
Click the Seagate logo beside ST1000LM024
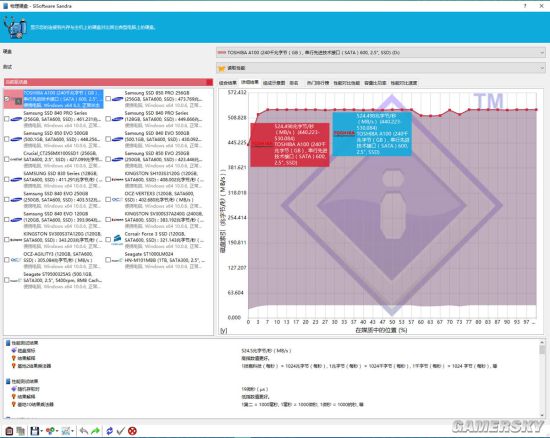tap(118, 260)
